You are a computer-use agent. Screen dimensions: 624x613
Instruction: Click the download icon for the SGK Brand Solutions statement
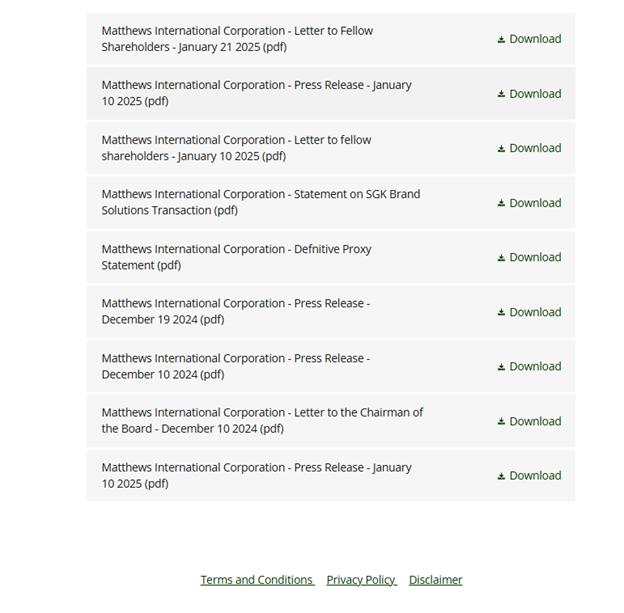tap(502, 204)
